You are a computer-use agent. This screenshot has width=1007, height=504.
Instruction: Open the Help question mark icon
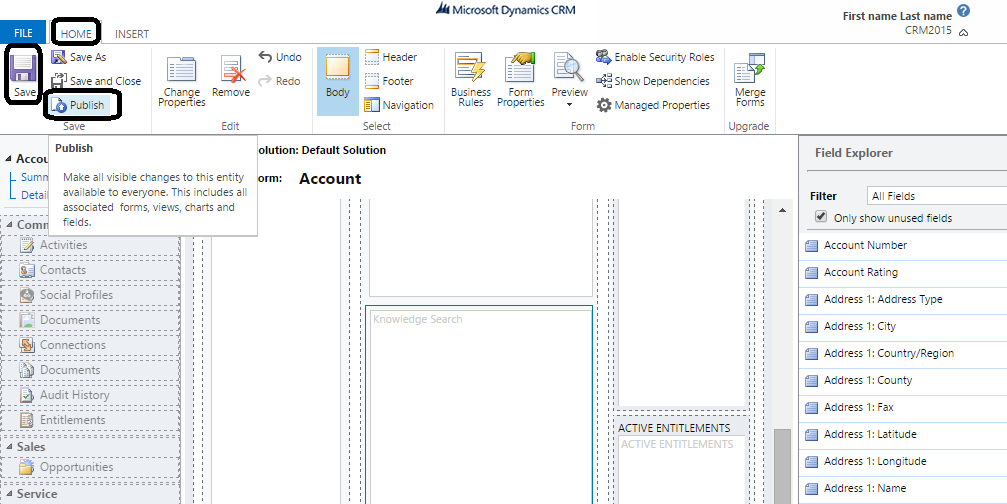click(963, 11)
